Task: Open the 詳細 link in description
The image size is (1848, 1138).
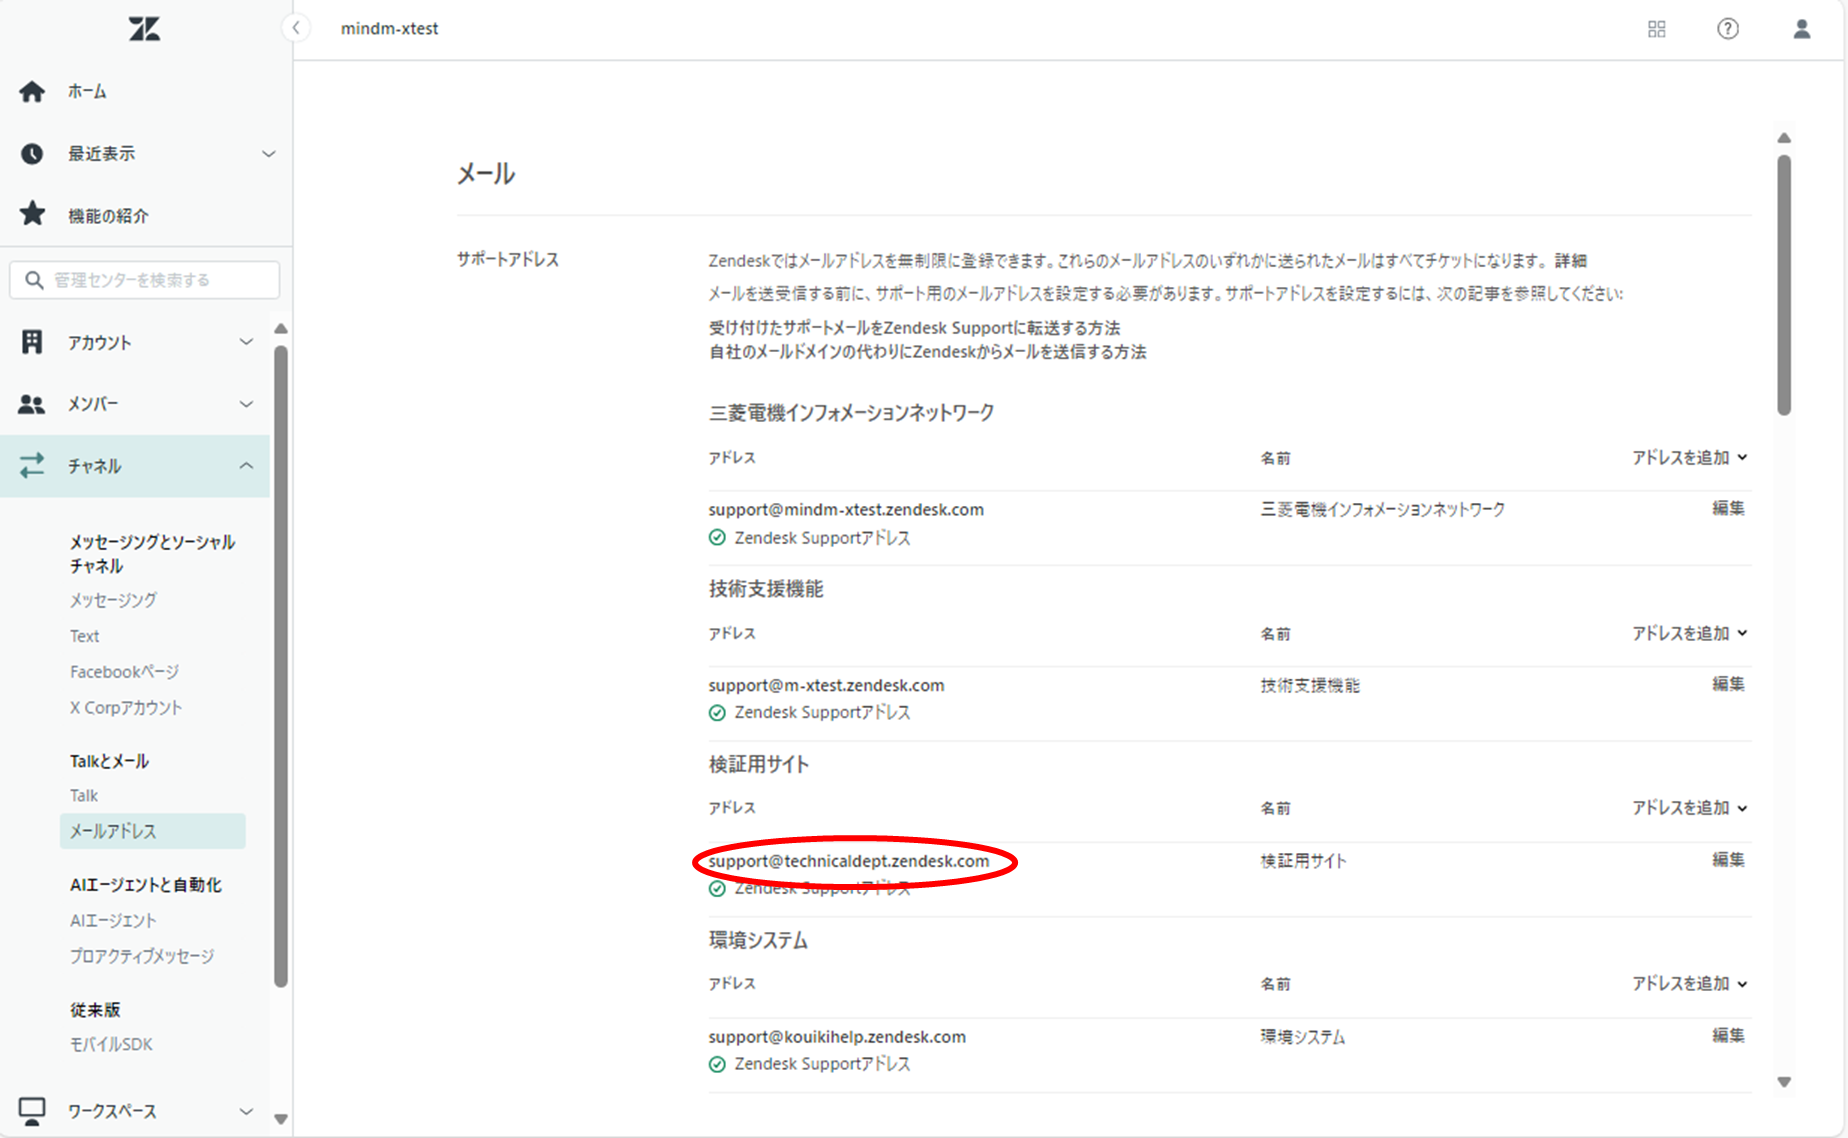Action: (1570, 261)
